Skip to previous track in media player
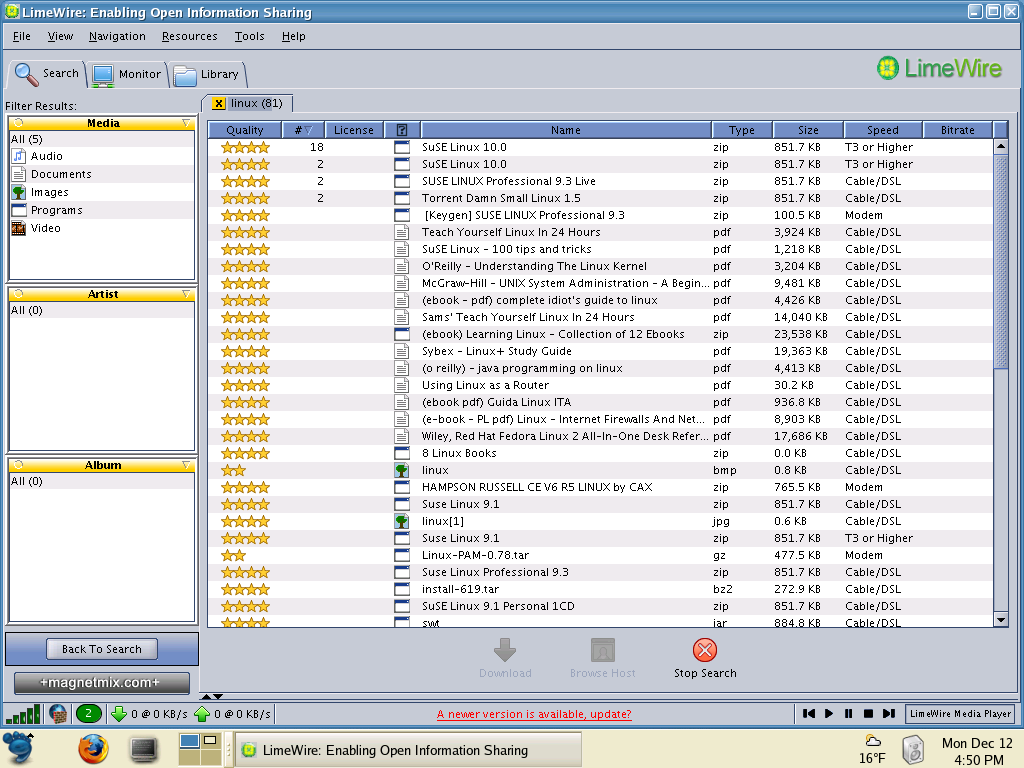Viewport: 1024px width, 768px height. (808, 714)
